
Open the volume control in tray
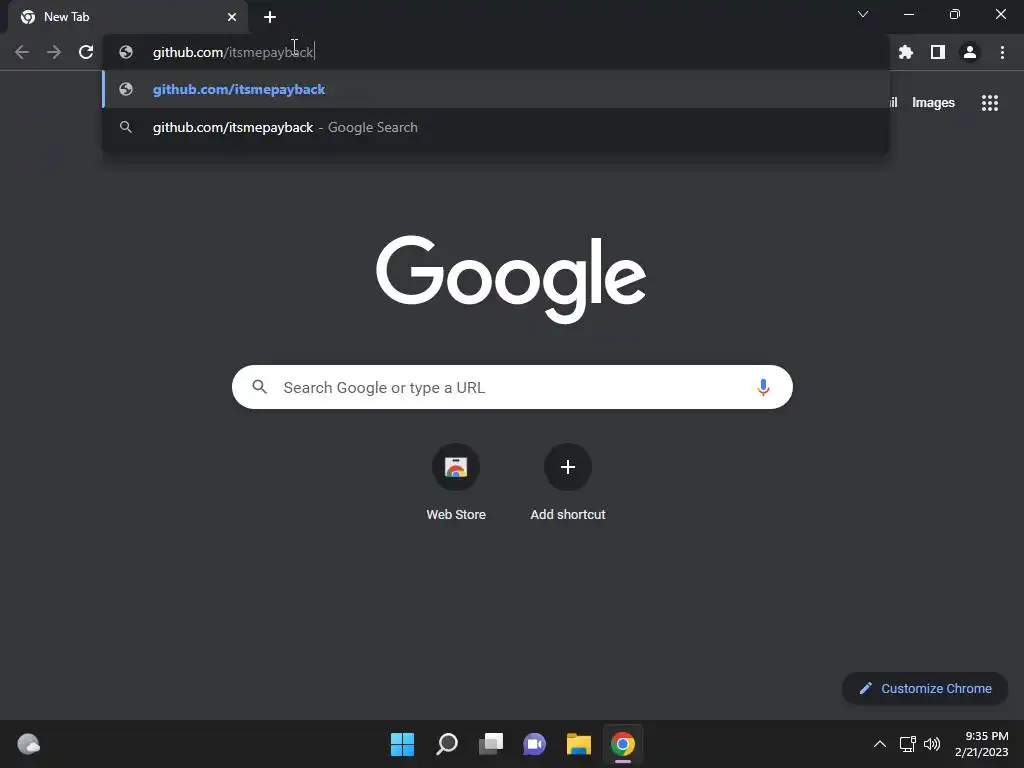tap(932, 744)
